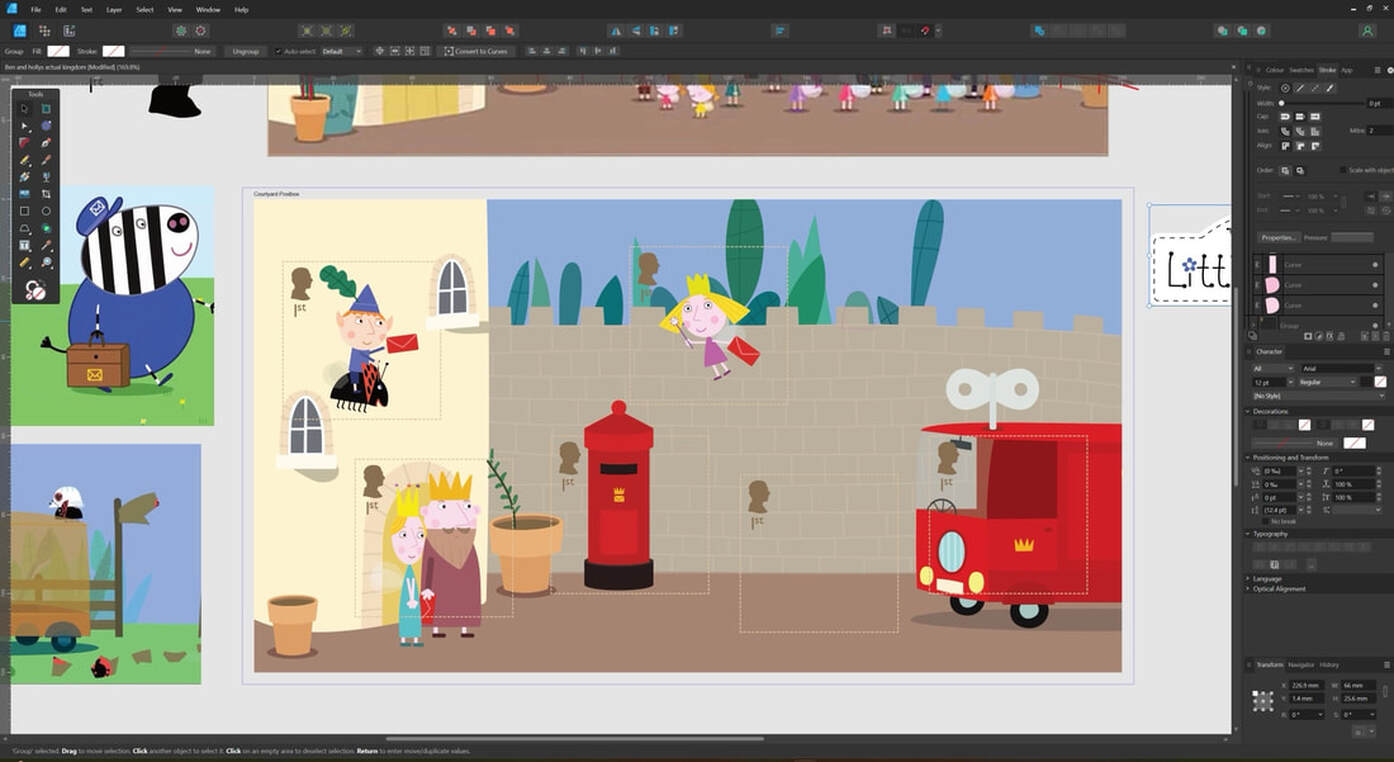Set stroke style to none

click(1286, 88)
